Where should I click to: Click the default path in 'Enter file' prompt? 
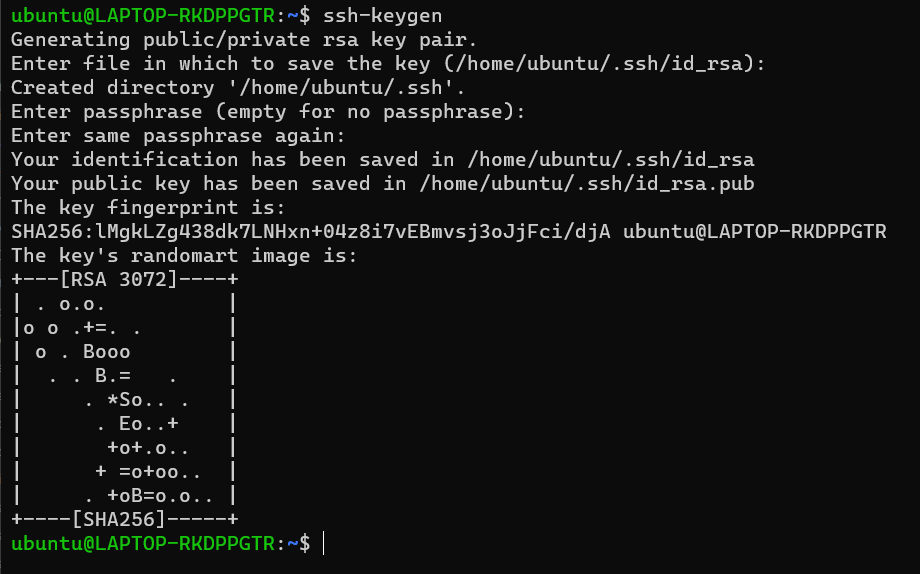(599, 63)
